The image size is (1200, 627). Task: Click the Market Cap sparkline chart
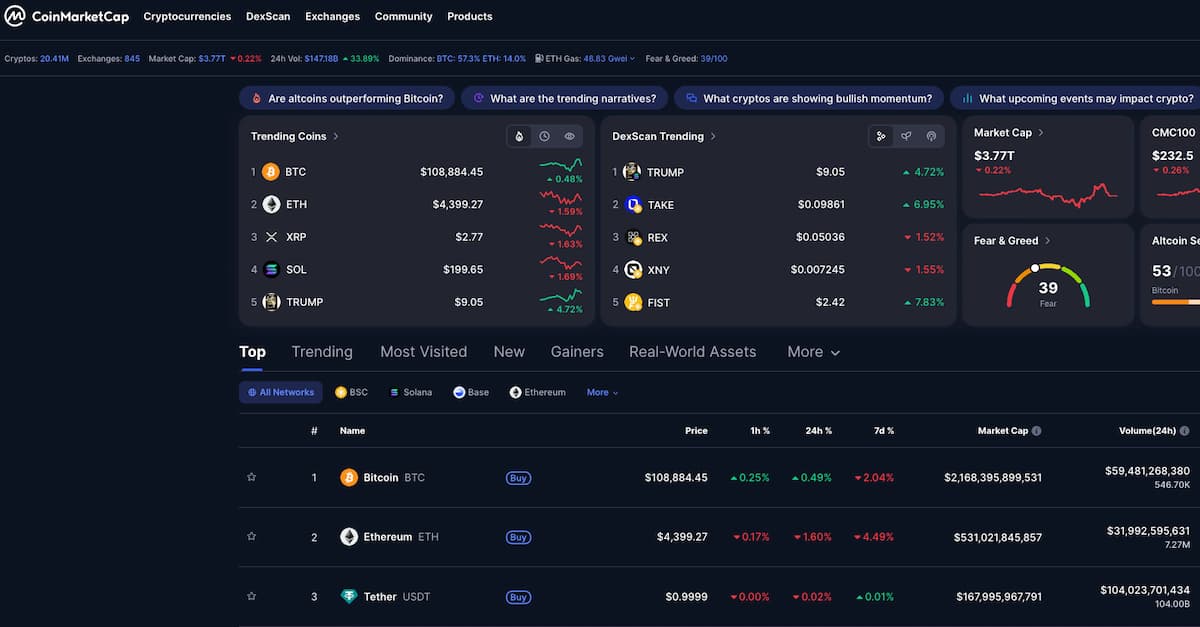[x=1048, y=194]
